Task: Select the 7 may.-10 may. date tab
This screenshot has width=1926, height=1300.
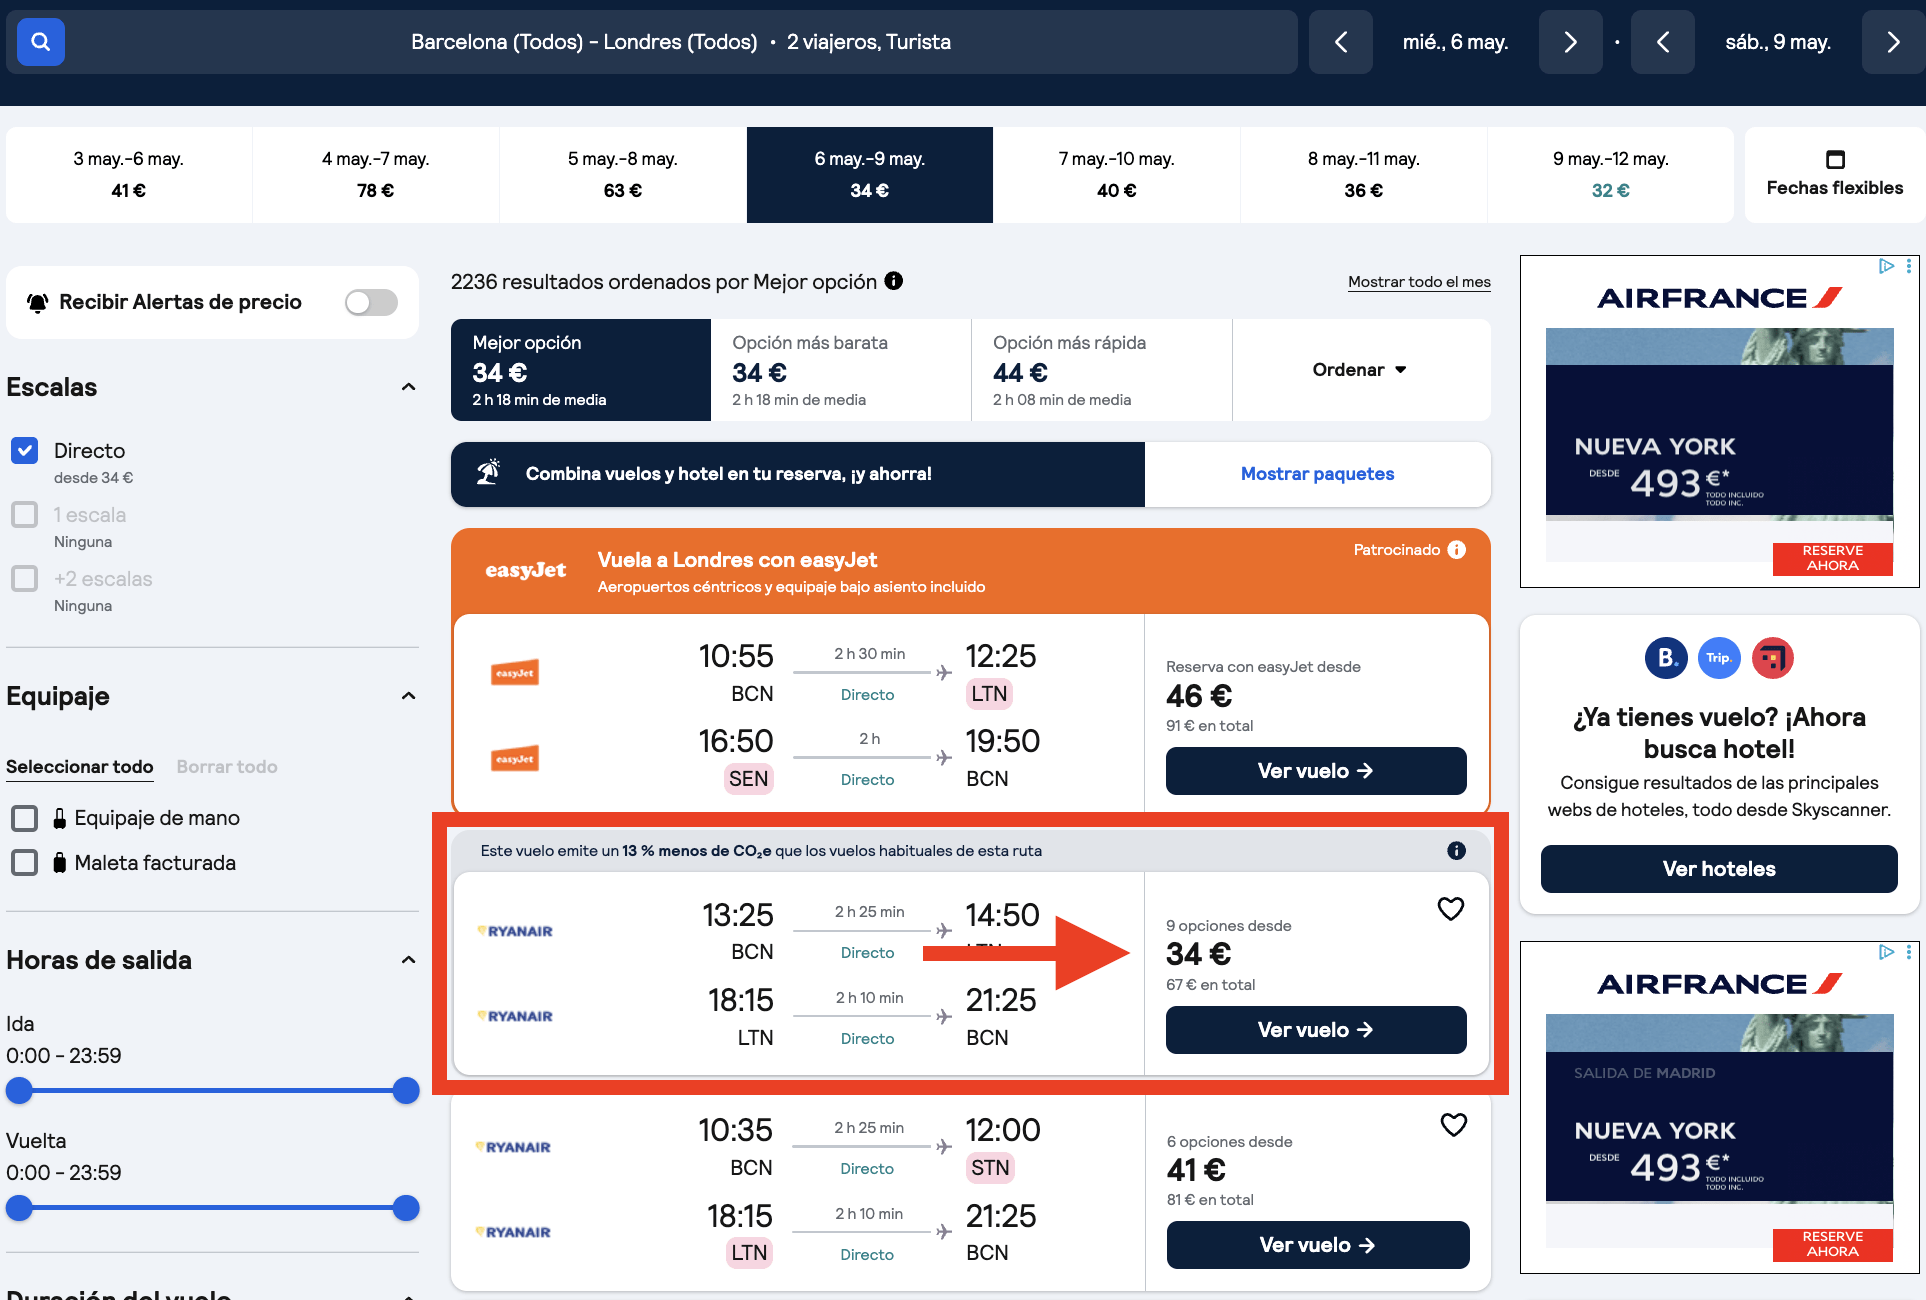Action: point(1116,174)
